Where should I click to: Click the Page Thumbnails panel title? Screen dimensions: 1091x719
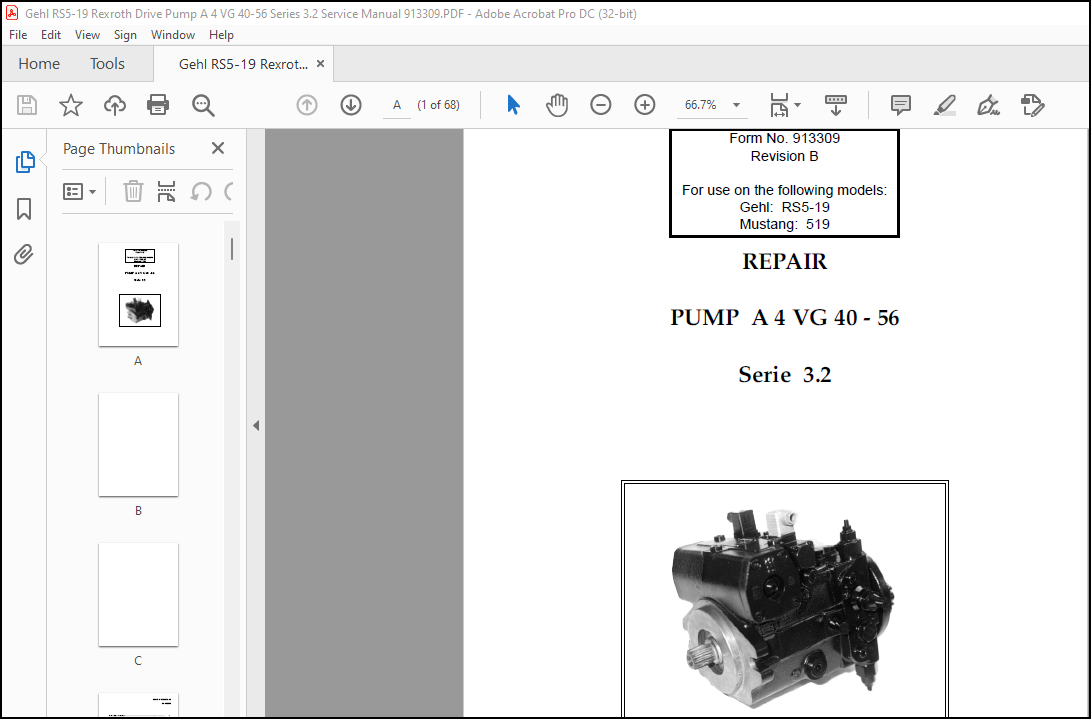pyautogui.click(x=119, y=148)
